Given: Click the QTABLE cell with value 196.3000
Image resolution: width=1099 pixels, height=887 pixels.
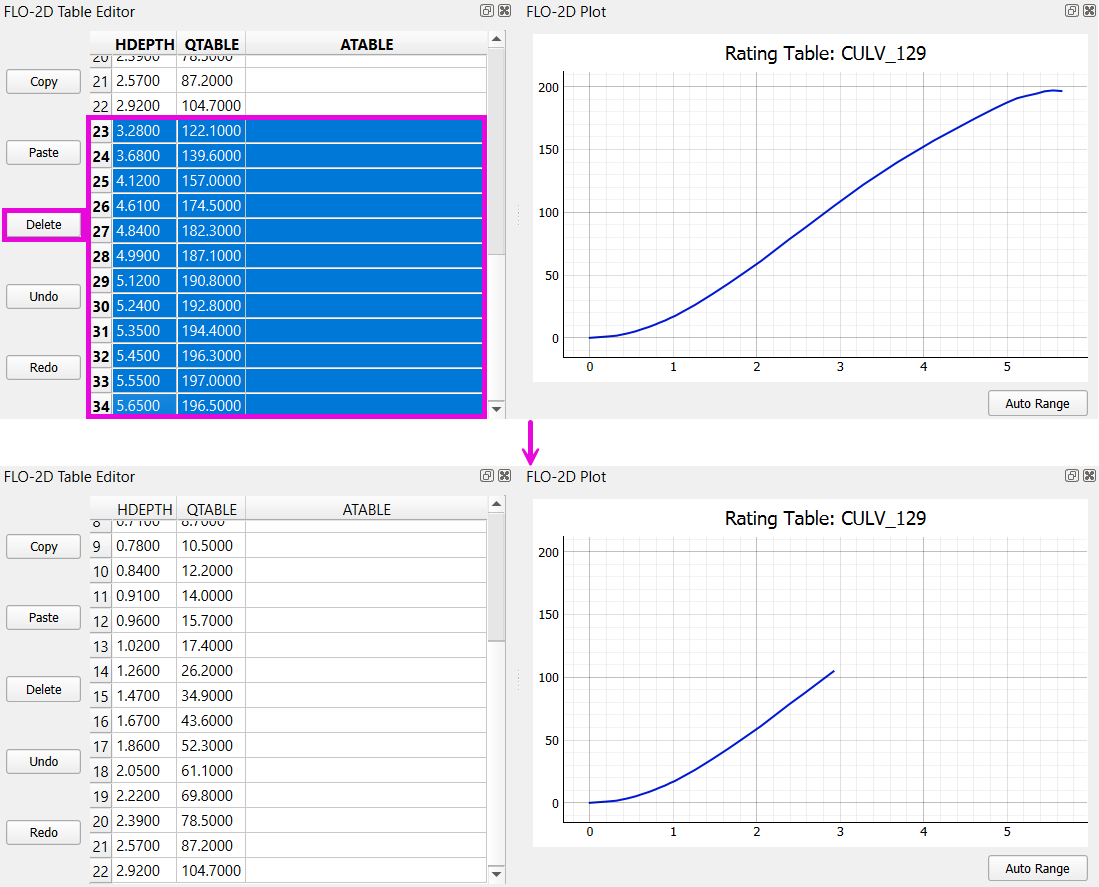Looking at the screenshot, I should click(211, 356).
